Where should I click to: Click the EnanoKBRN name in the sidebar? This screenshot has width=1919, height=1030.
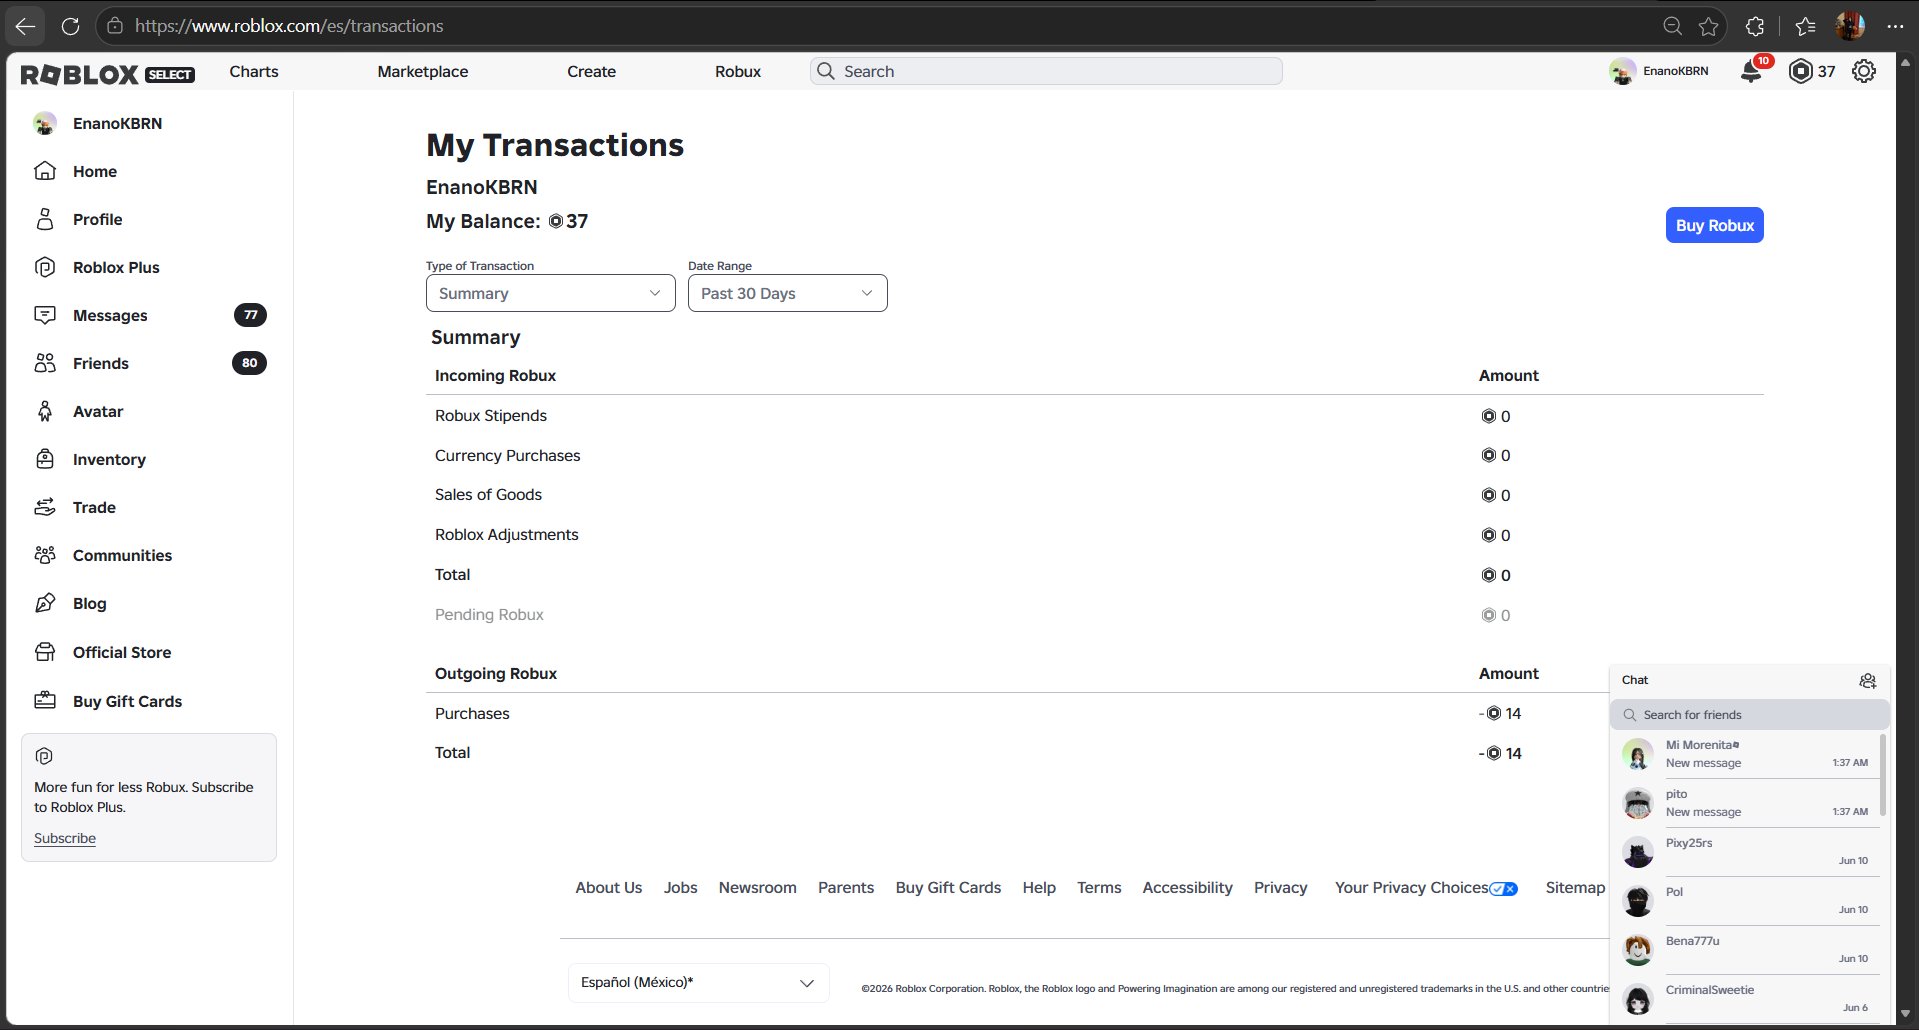pyautogui.click(x=117, y=123)
